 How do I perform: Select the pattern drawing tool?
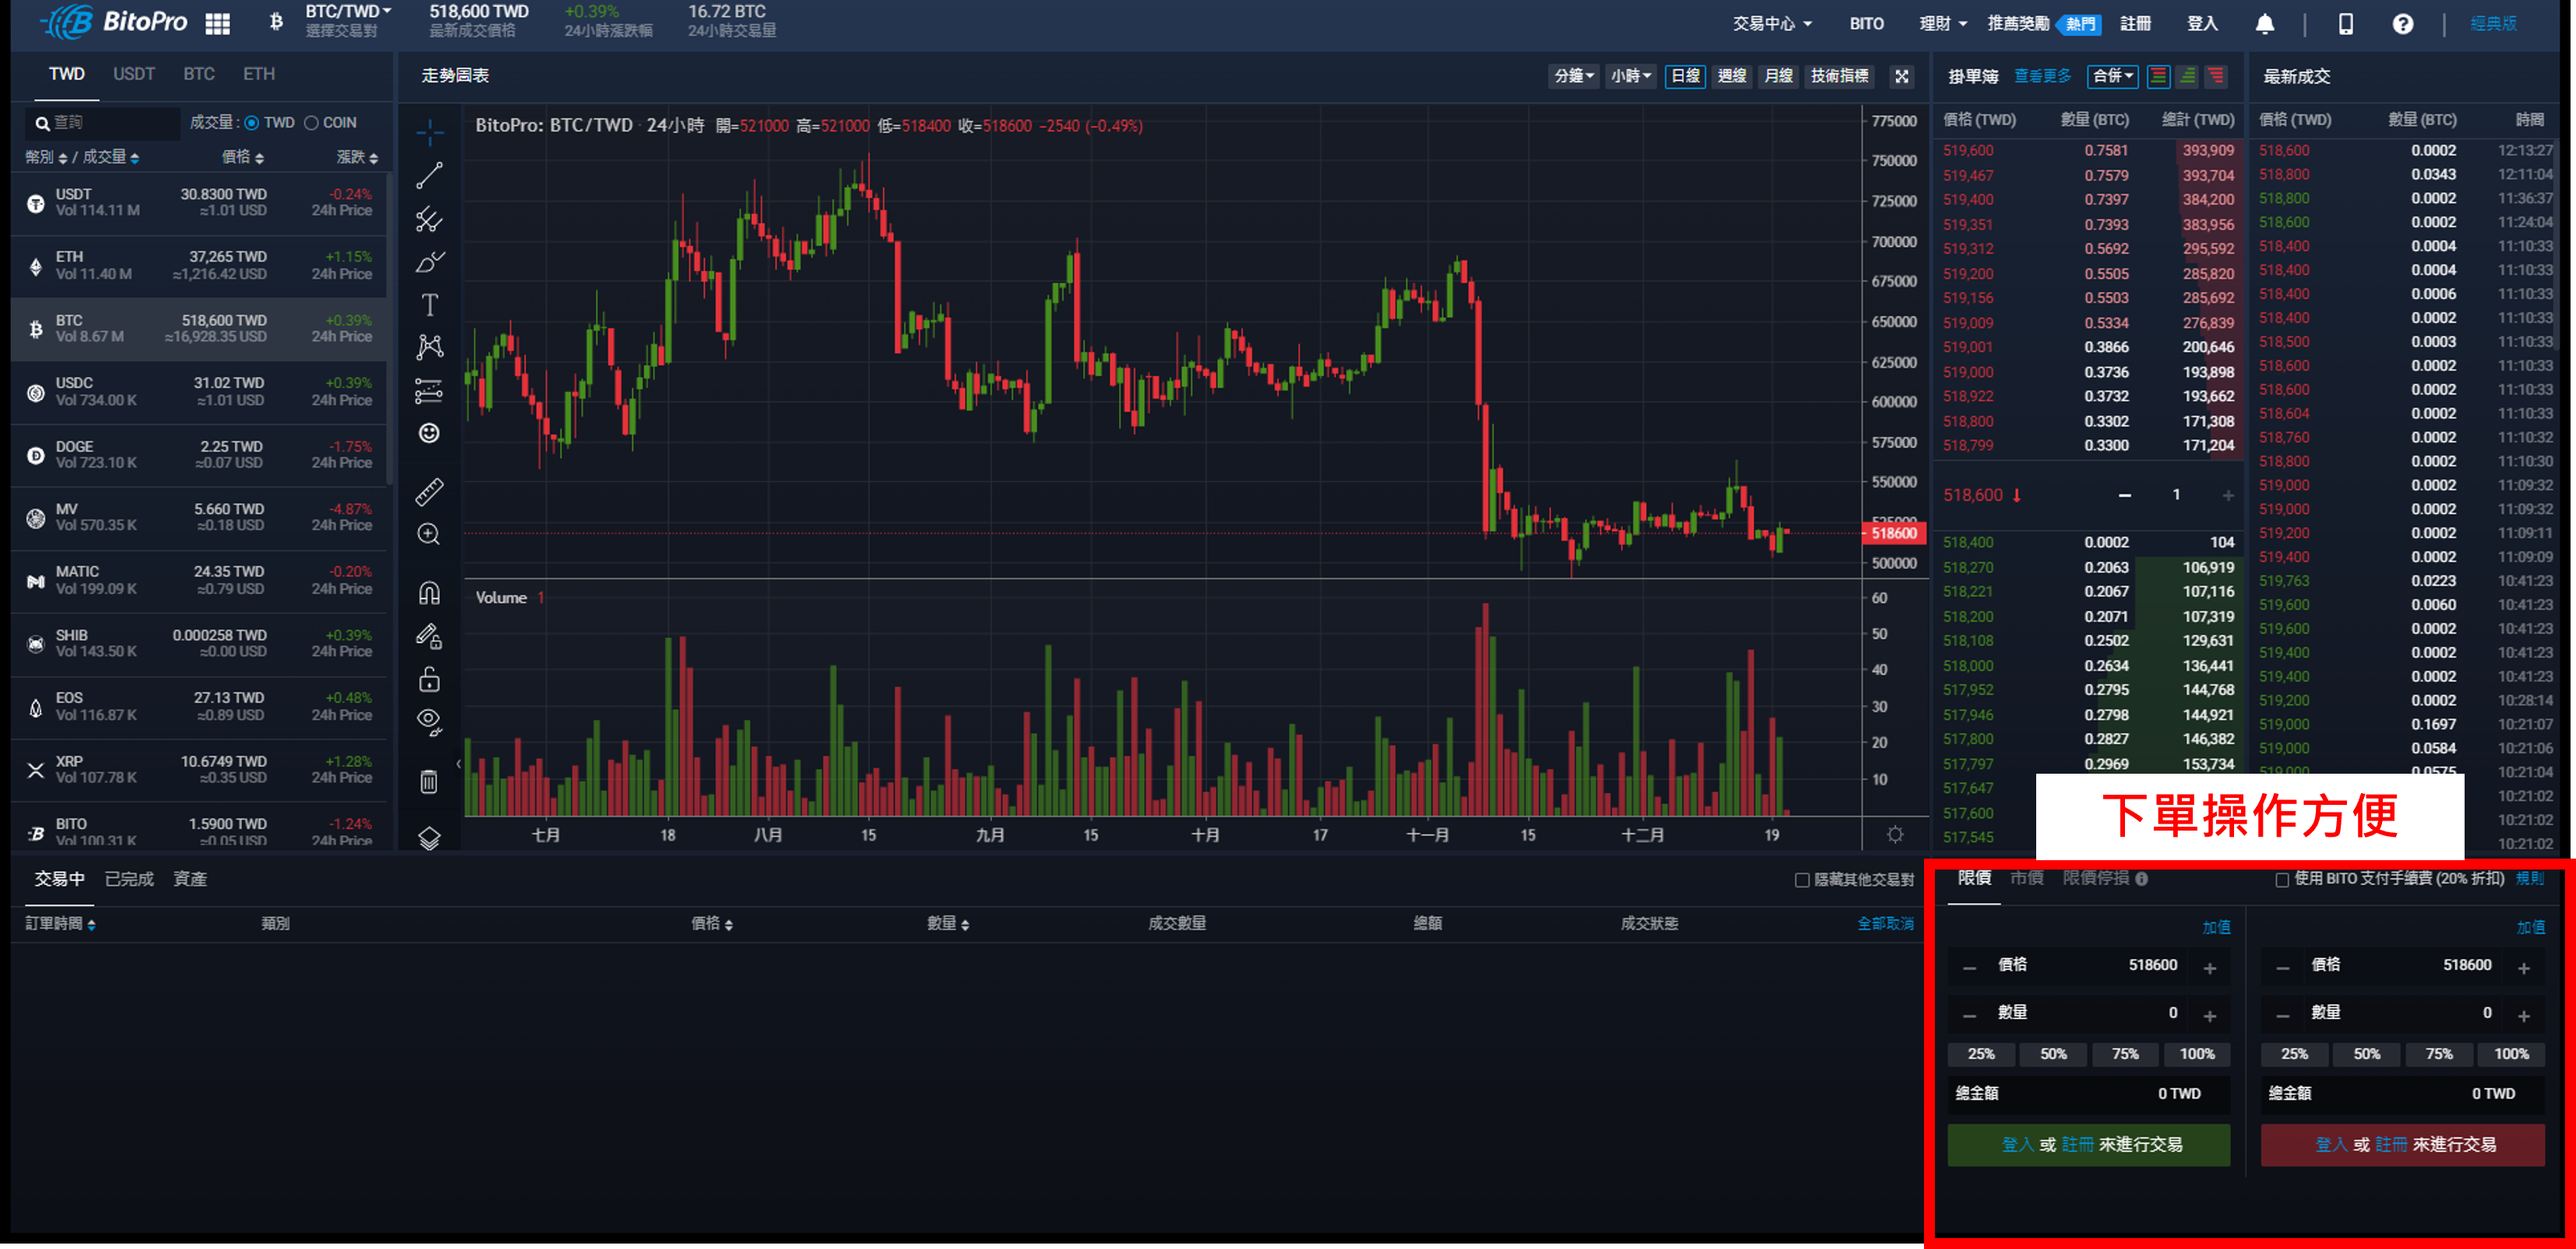point(430,347)
